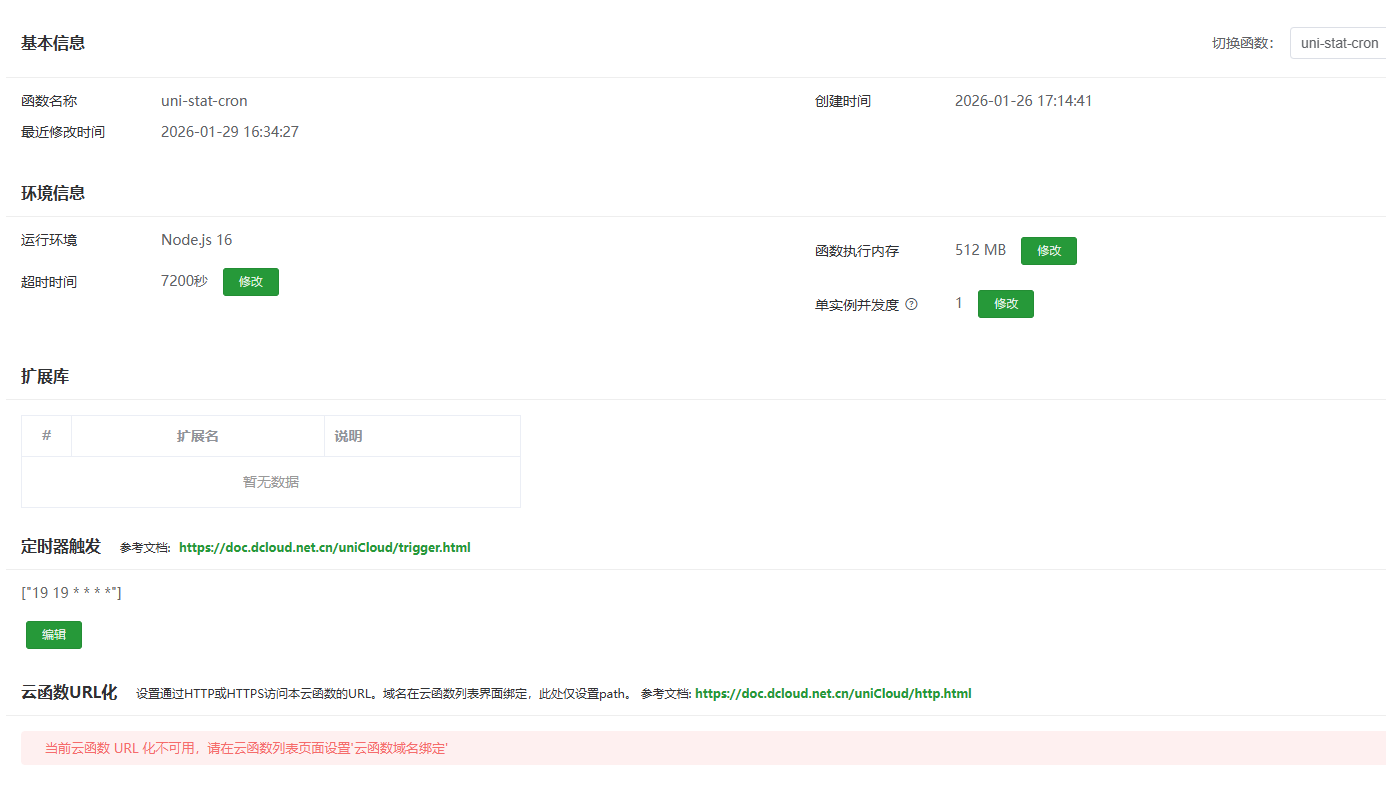Click the 说明 column header in extensions table

[x=348, y=437]
